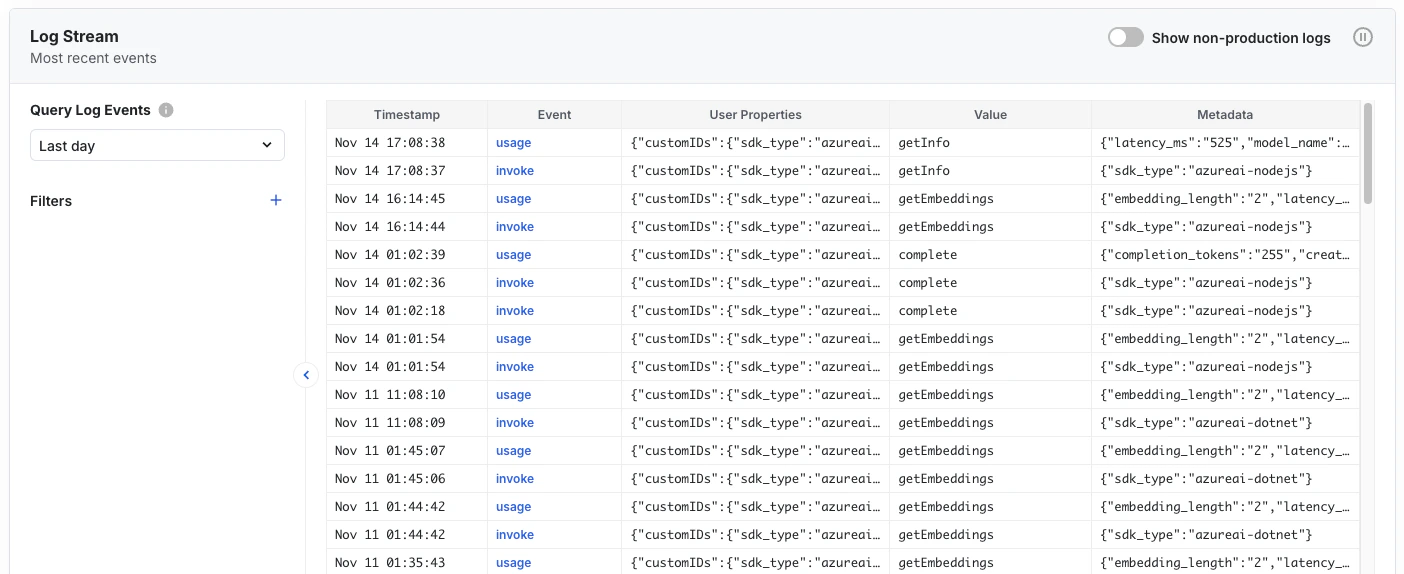Open invoke event at Nov 14 17:08:37
Image resolution: width=1404 pixels, height=574 pixels.
point(515,171)
